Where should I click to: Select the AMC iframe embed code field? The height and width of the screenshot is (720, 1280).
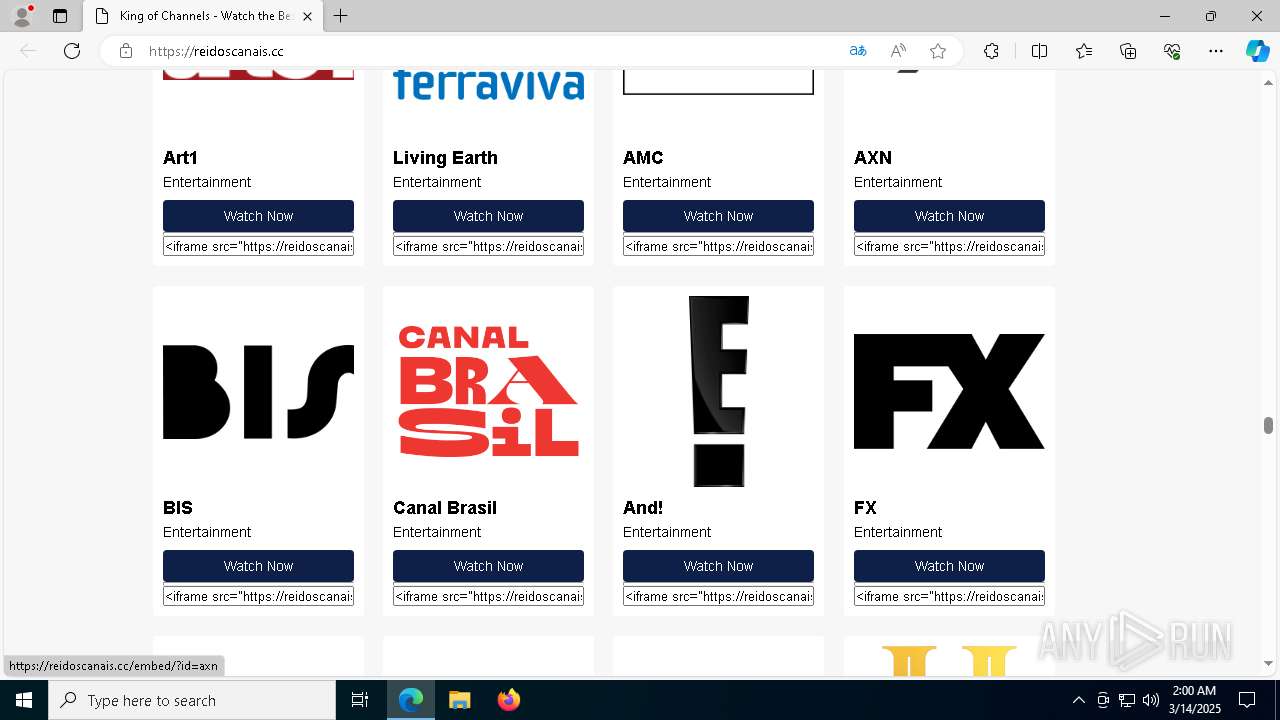click(x=718, y=246)
